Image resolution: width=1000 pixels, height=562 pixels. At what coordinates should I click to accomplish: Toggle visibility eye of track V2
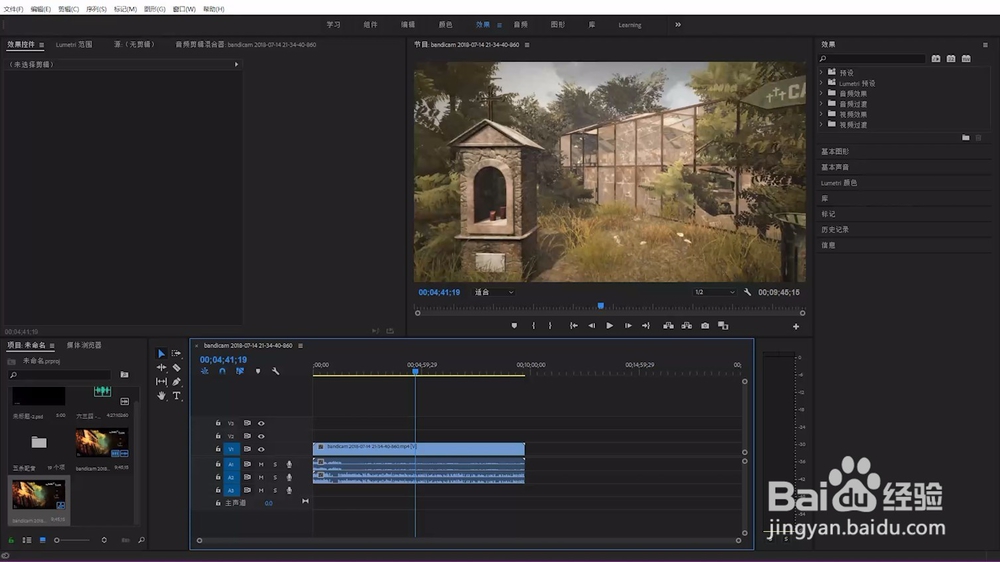(x=261, y=436)
